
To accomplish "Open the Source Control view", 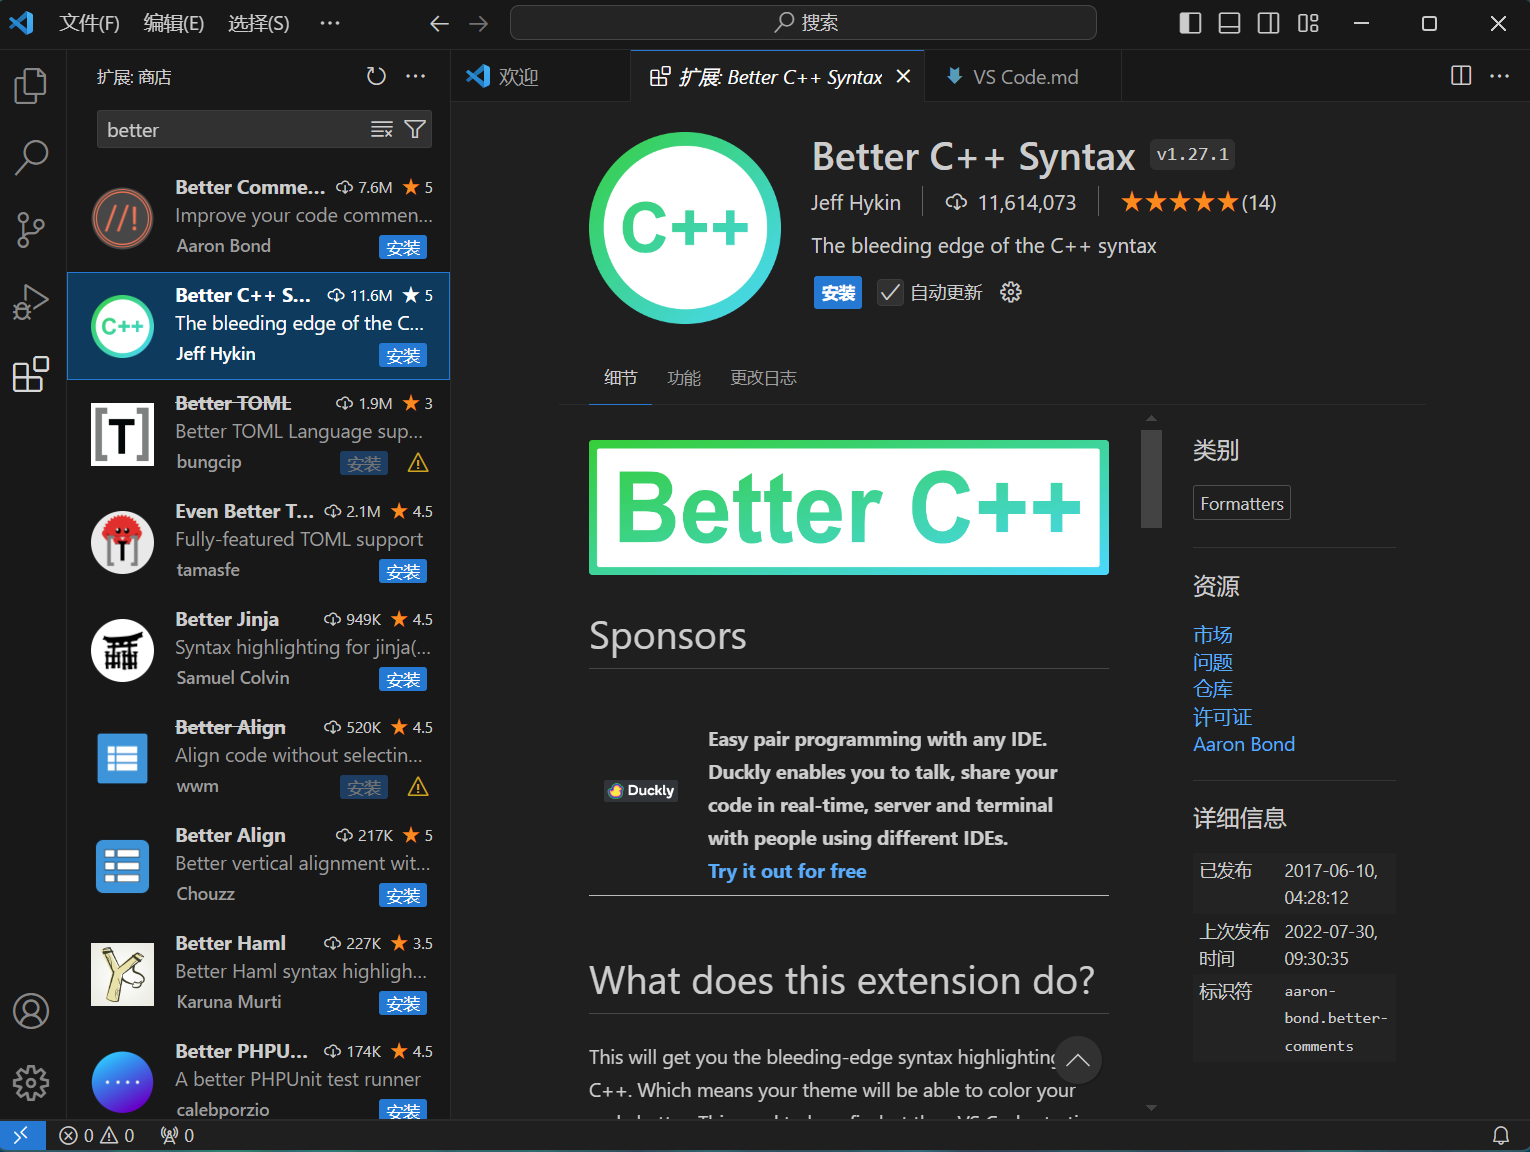I will tap(31, 229).
